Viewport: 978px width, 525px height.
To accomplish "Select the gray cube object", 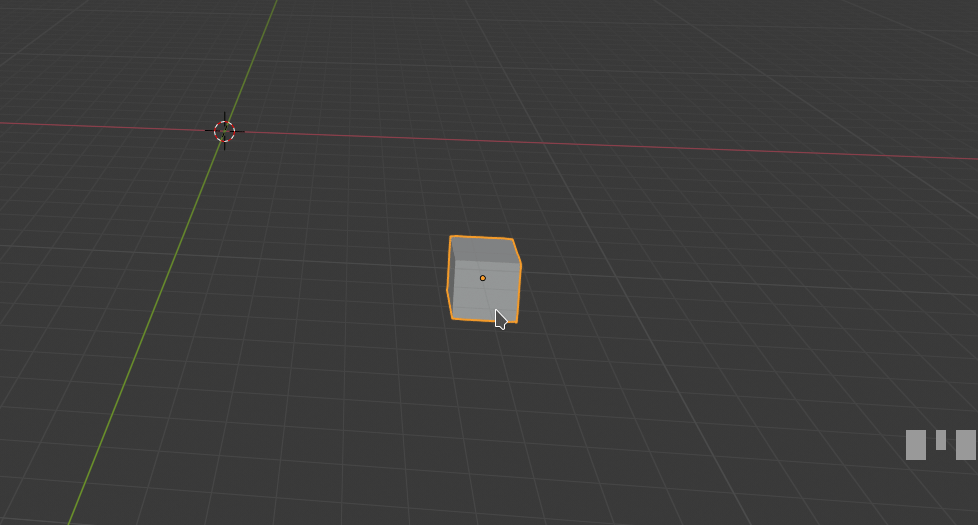I will coord(484,279).
